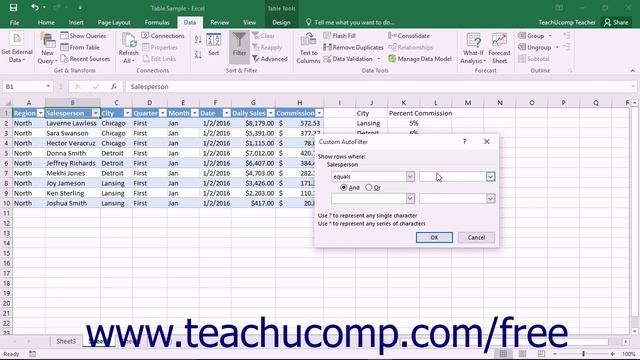The width and height of the screenshot is (640, 360).
Task: Switch to the Formulas tab
Action: [x=157, y=22]
